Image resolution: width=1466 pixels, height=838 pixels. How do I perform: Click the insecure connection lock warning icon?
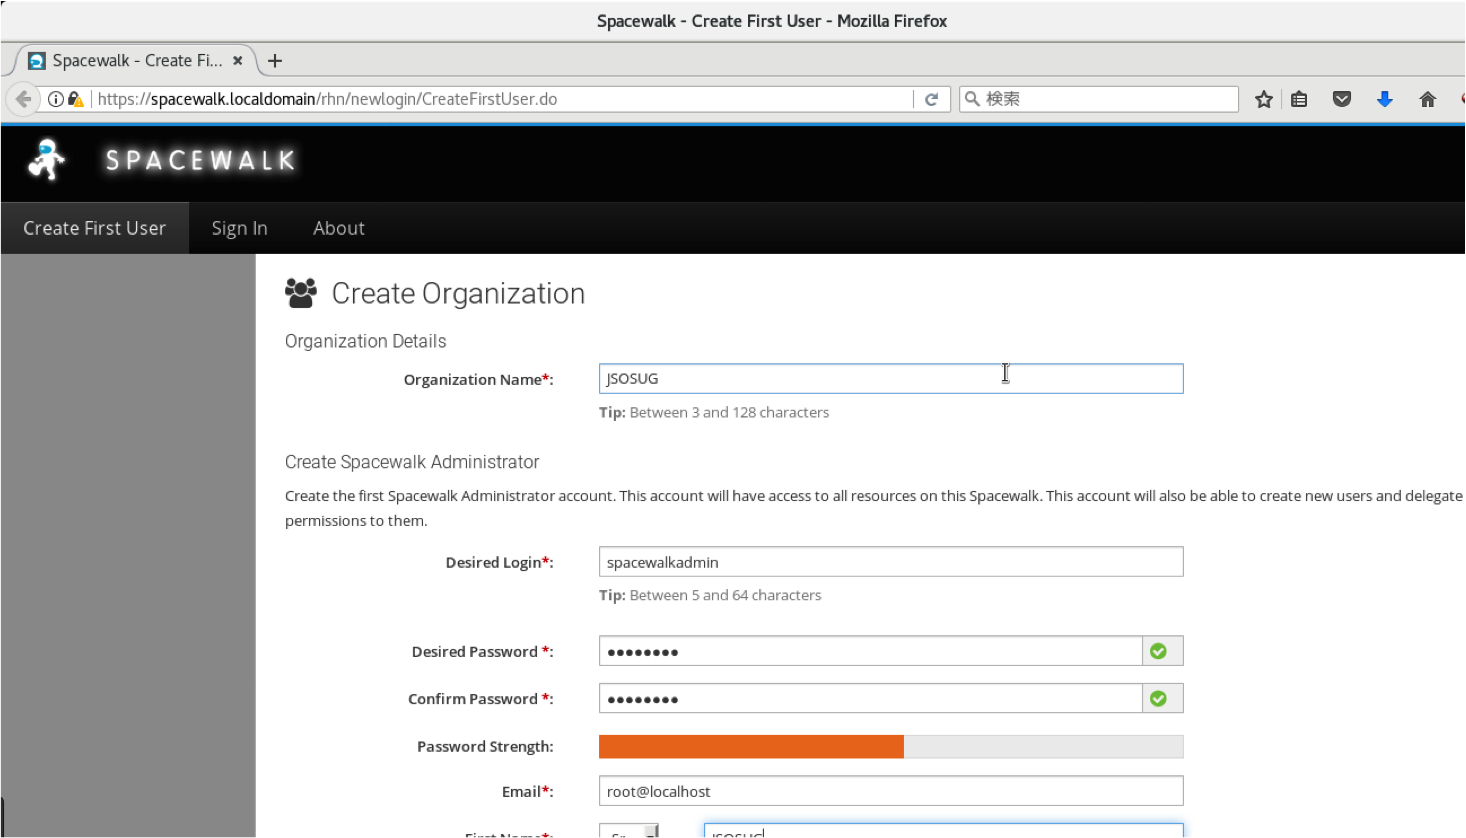click(x=76, y=99)
